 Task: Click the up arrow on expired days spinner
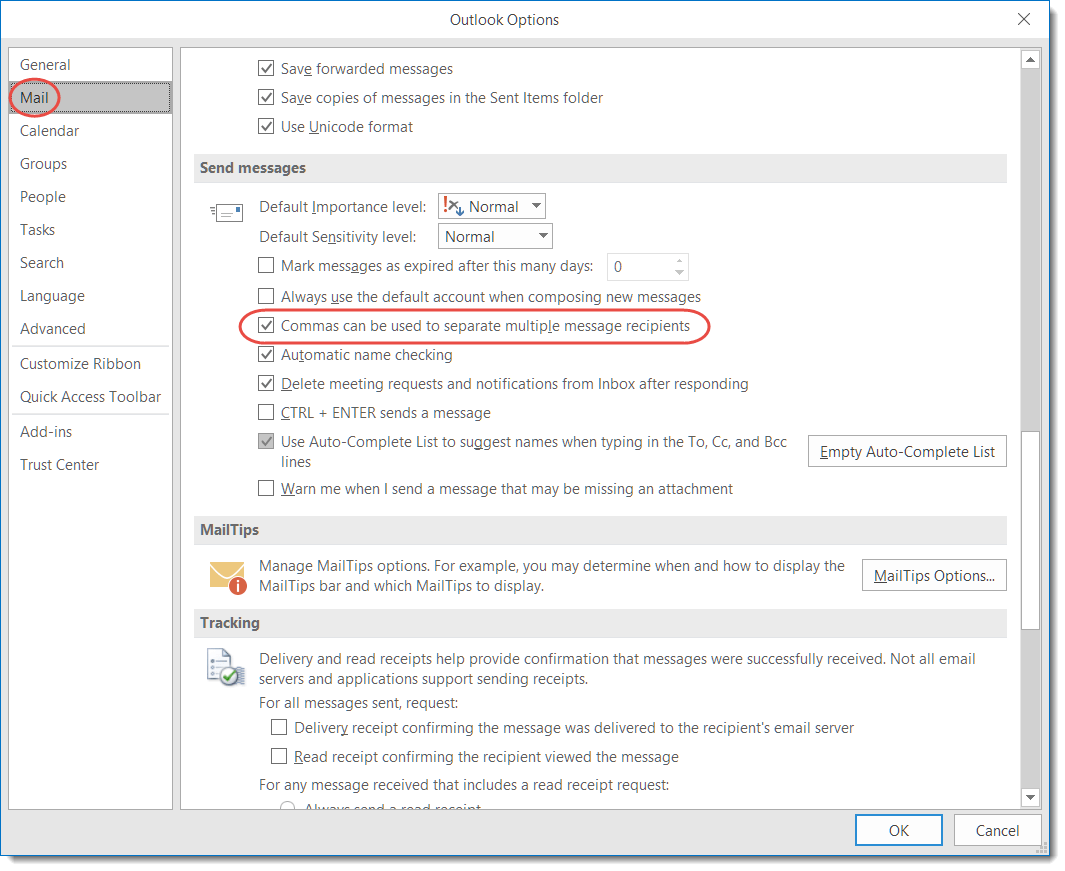click(x=680, y=261)
